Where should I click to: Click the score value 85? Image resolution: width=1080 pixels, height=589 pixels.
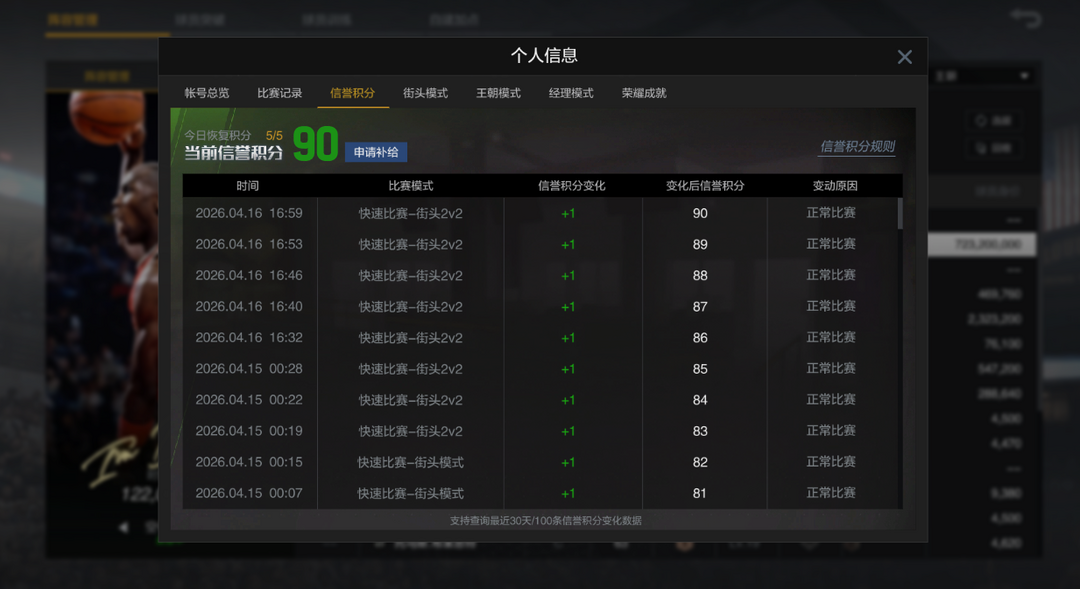700,369
